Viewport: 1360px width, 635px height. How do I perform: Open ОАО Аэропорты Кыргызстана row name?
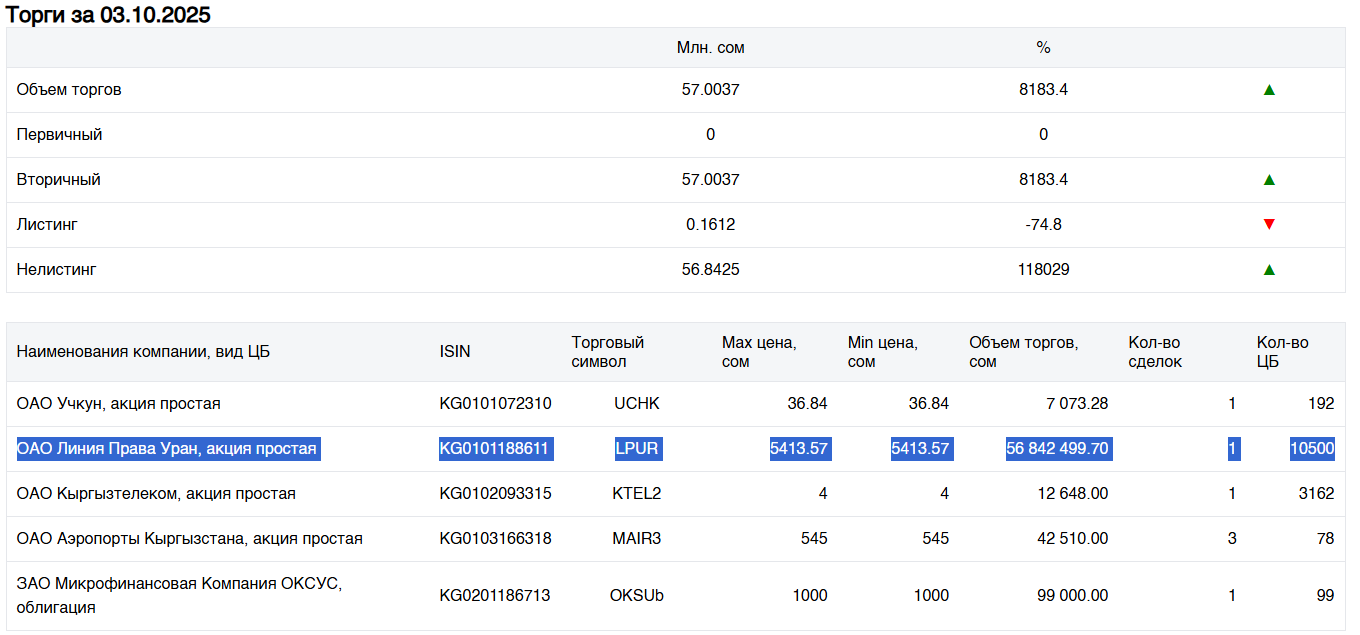189,539
